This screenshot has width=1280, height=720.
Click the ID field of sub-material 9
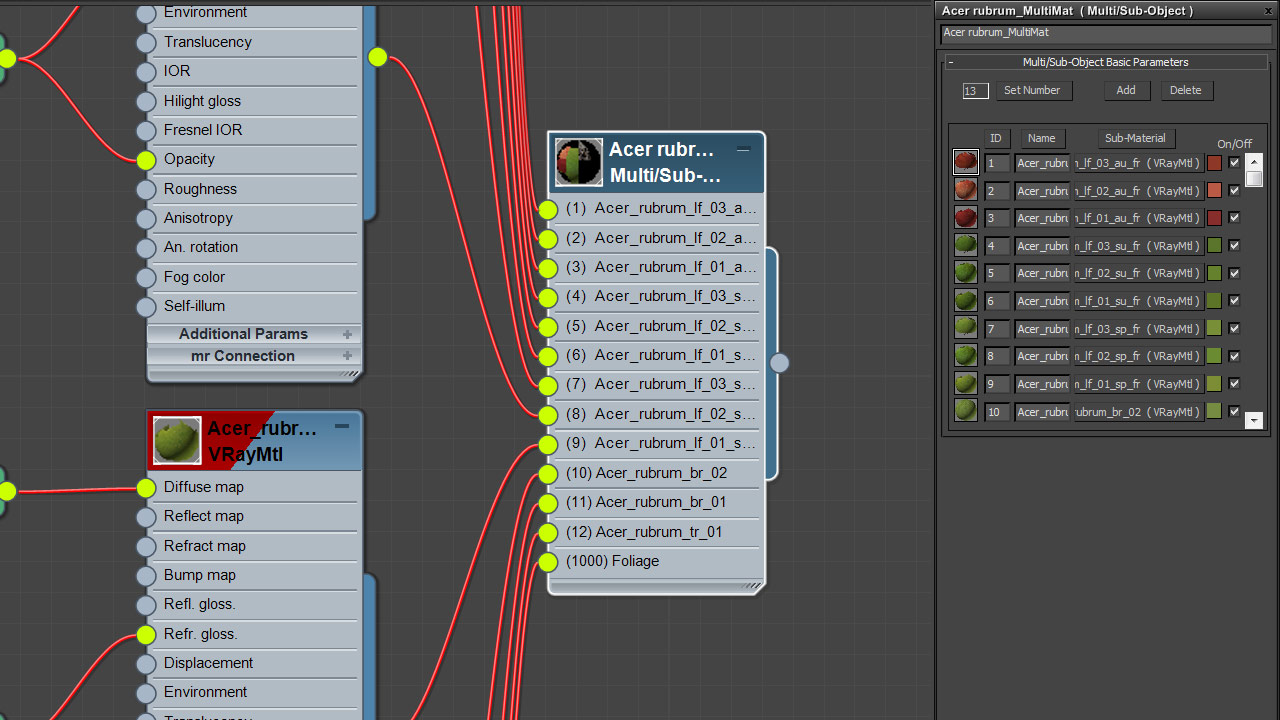point(997,383)
